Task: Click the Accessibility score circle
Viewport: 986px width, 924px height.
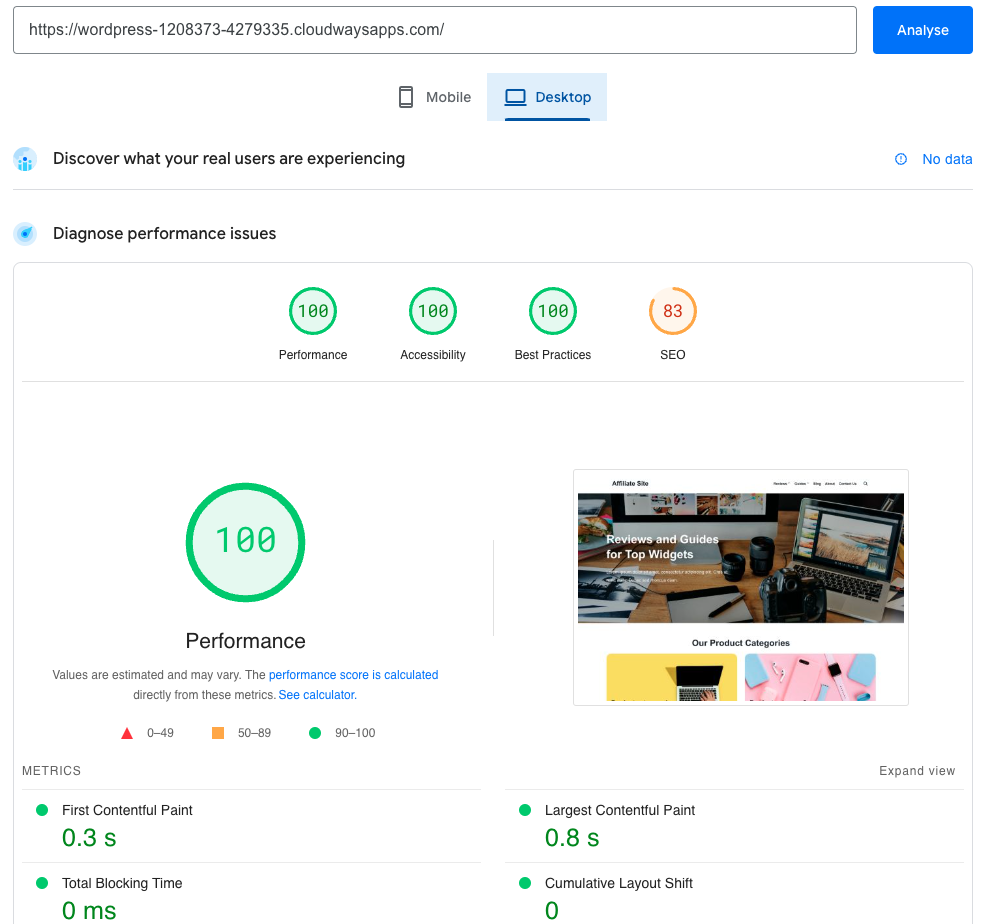Action: coord(432,310)
